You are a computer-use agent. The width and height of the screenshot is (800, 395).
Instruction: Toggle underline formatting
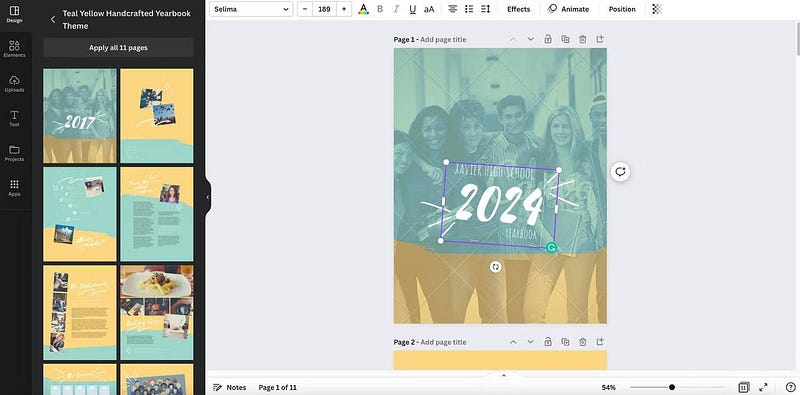pos(412,9)
